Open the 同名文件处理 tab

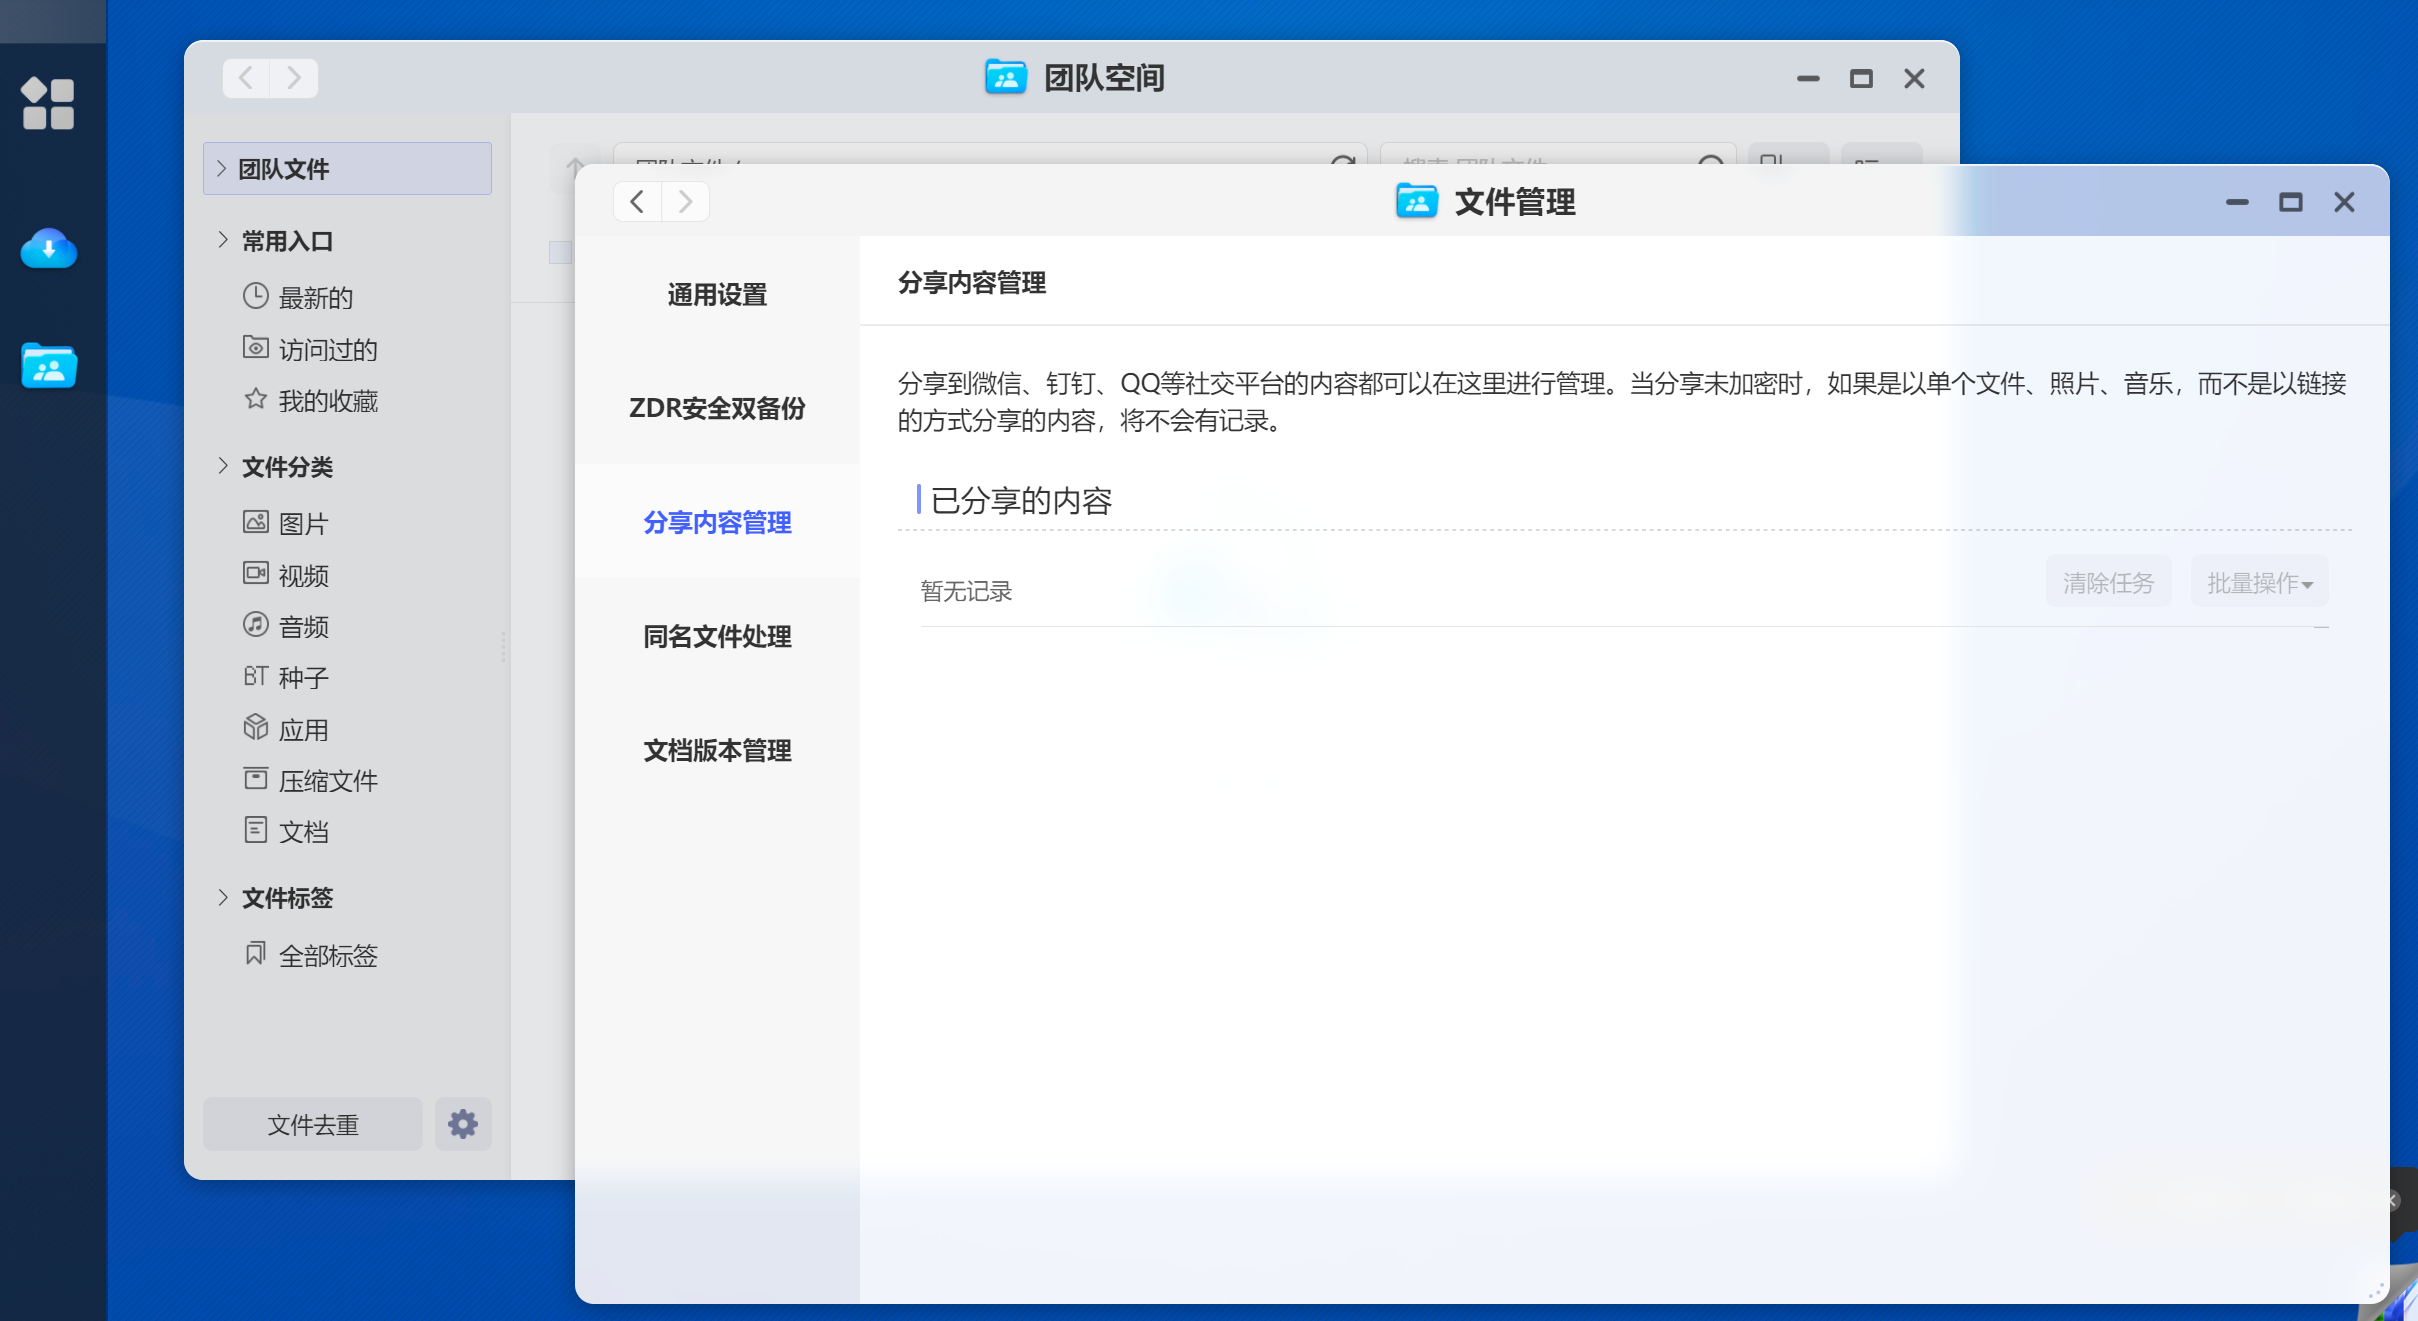[x=717, y=636]
